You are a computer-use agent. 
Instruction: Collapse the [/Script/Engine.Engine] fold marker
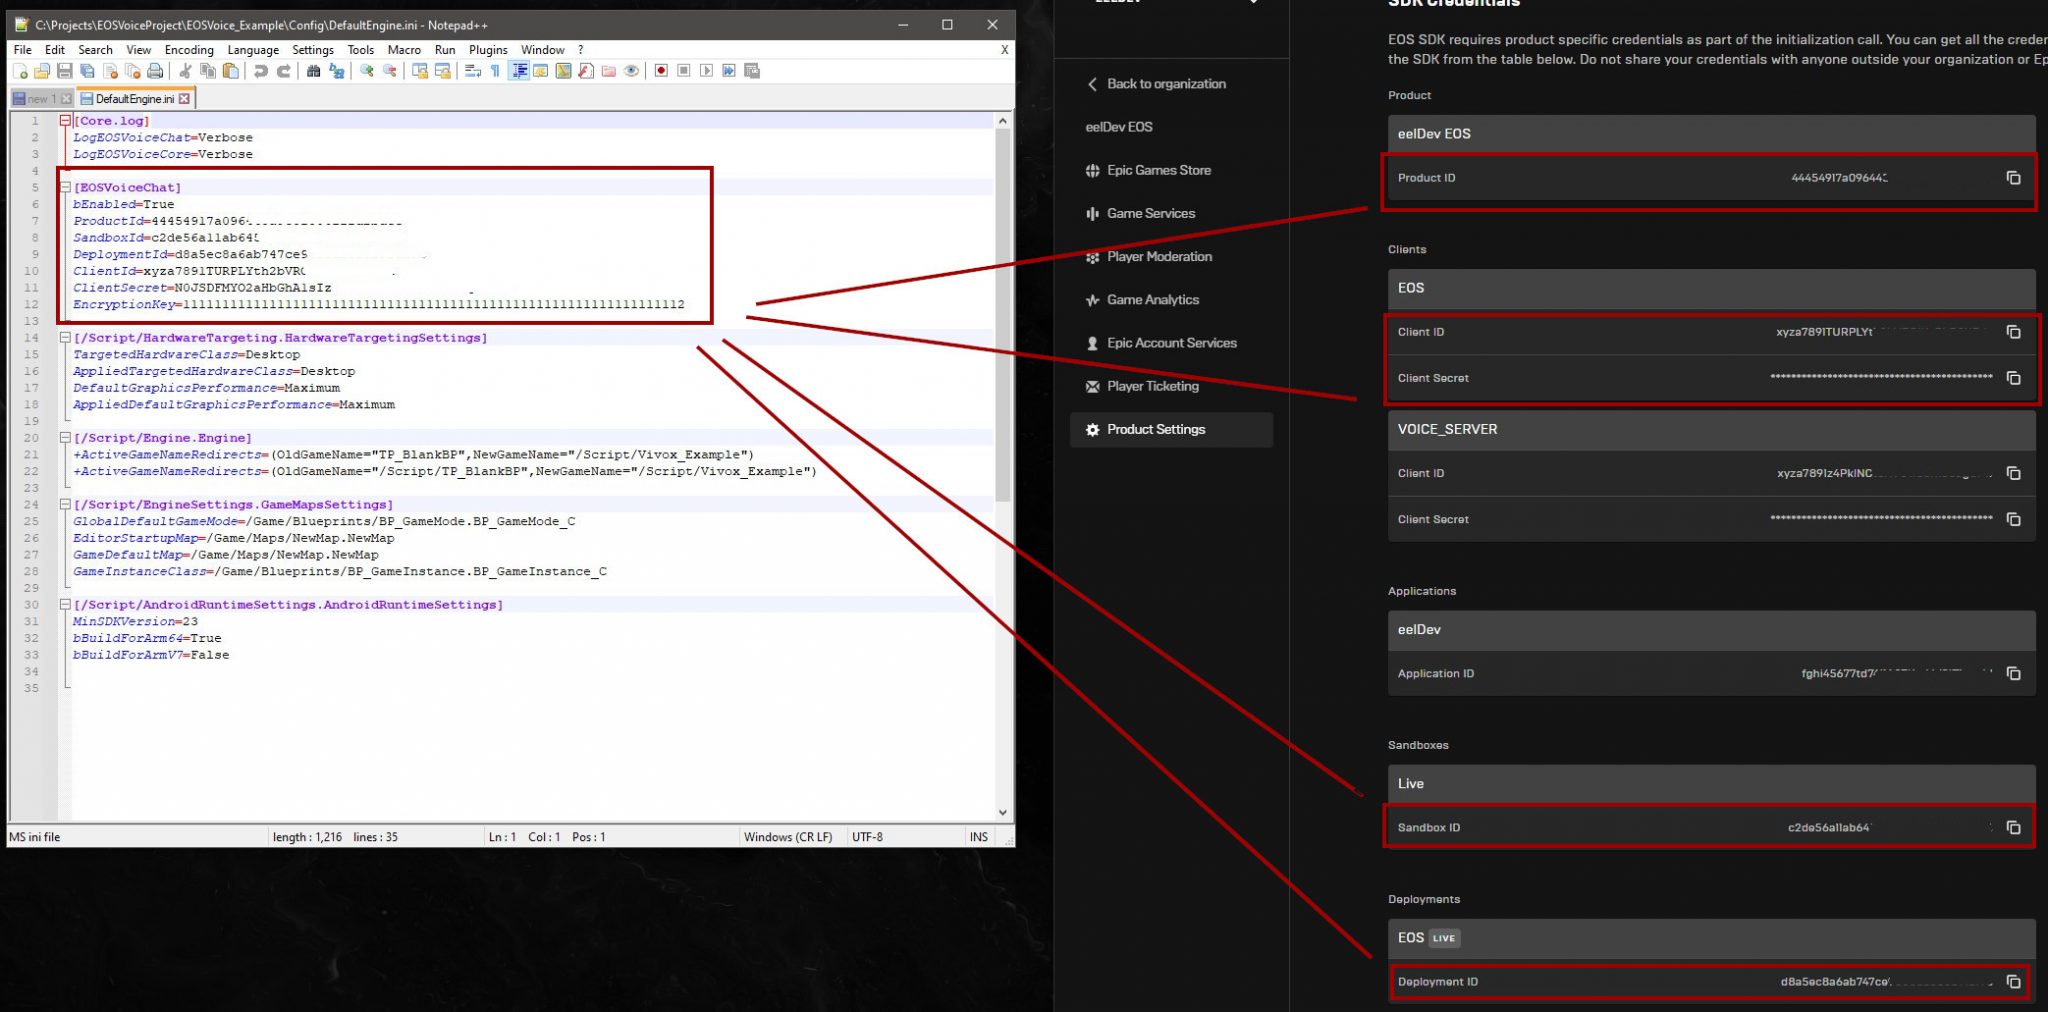click(x=65, y=438)
